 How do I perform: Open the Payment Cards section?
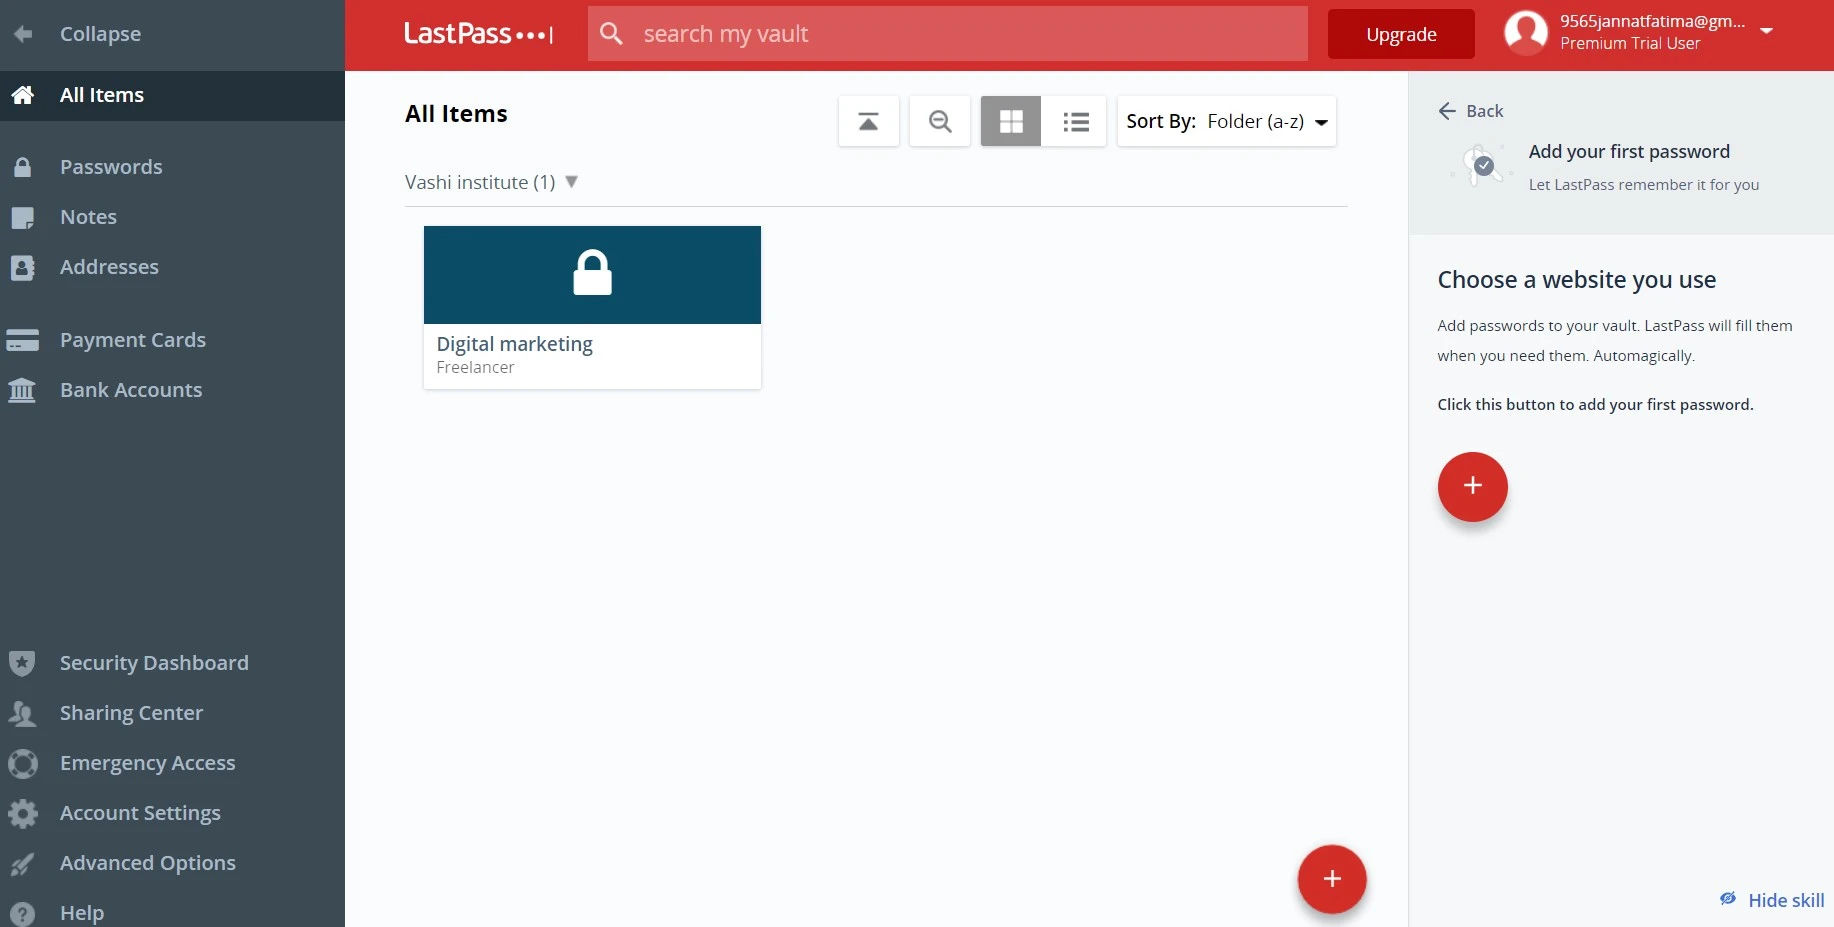click(x=133, y=339)
